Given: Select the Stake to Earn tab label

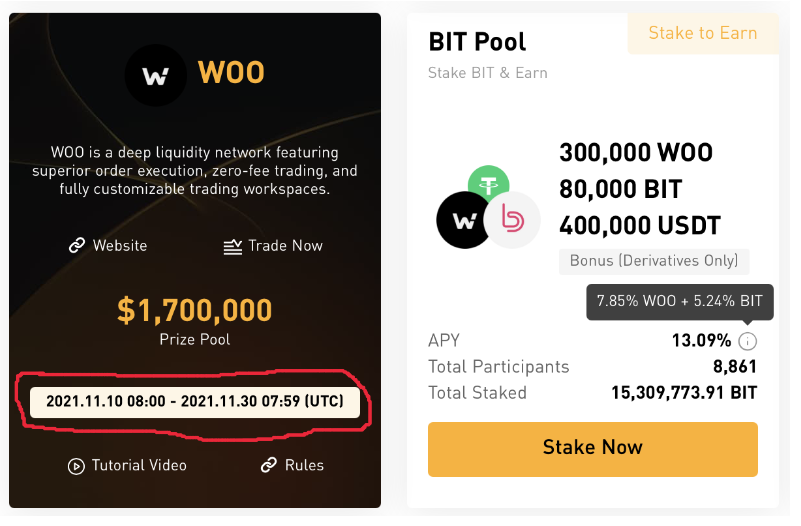Looking at the screenshot, I should 702,33.
